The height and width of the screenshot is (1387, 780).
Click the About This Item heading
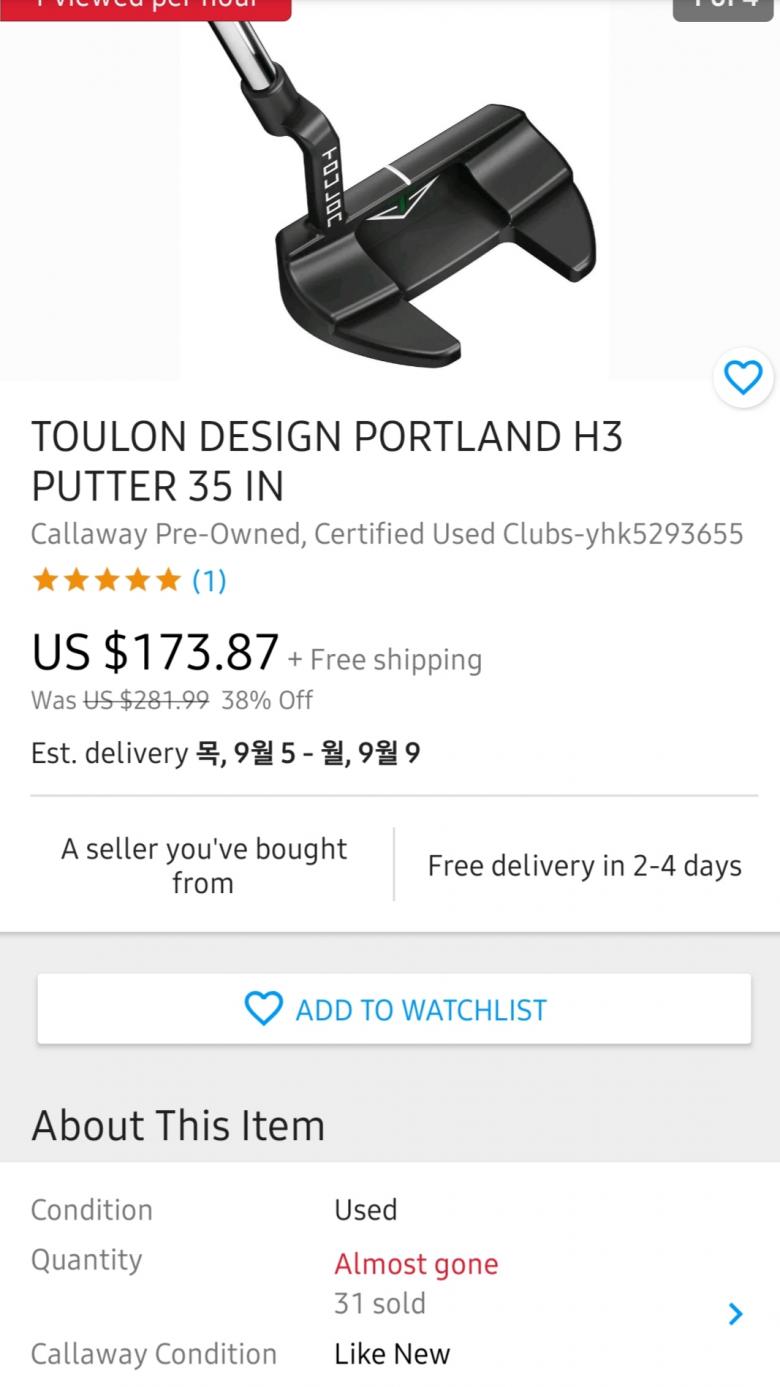(x=178, y=1126)
